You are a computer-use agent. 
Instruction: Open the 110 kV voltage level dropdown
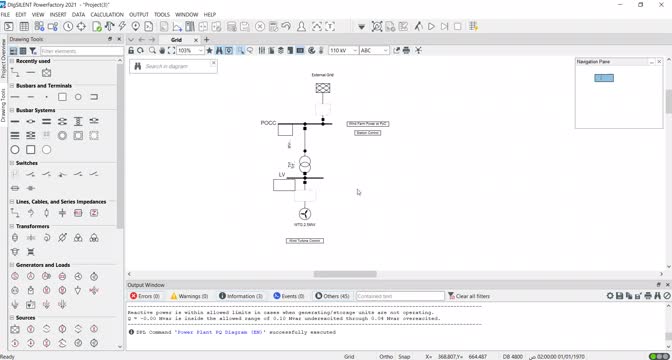click(x=343, y=51)
